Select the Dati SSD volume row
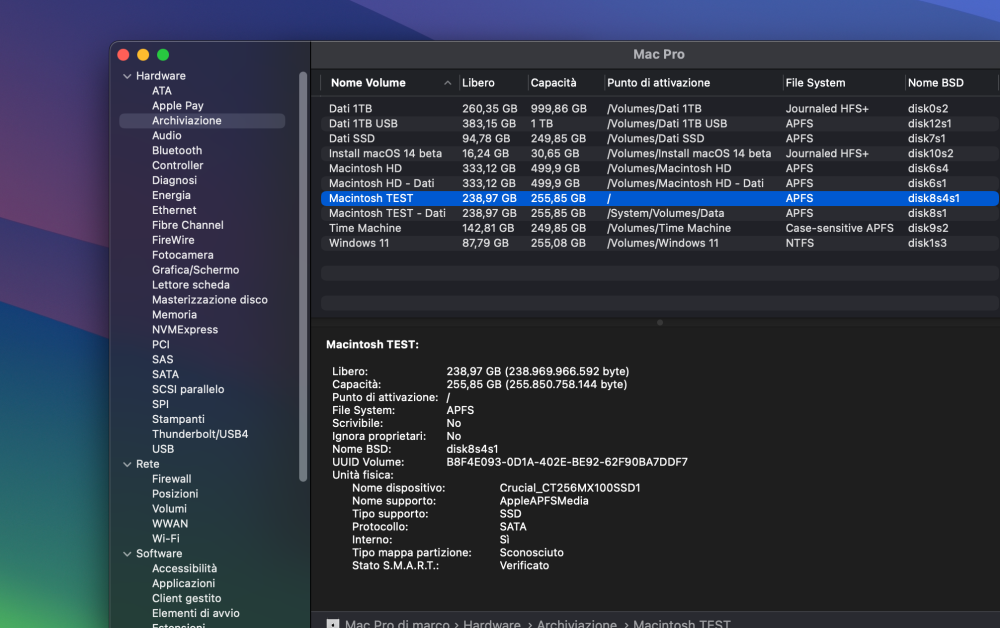 tap(660, 138)
